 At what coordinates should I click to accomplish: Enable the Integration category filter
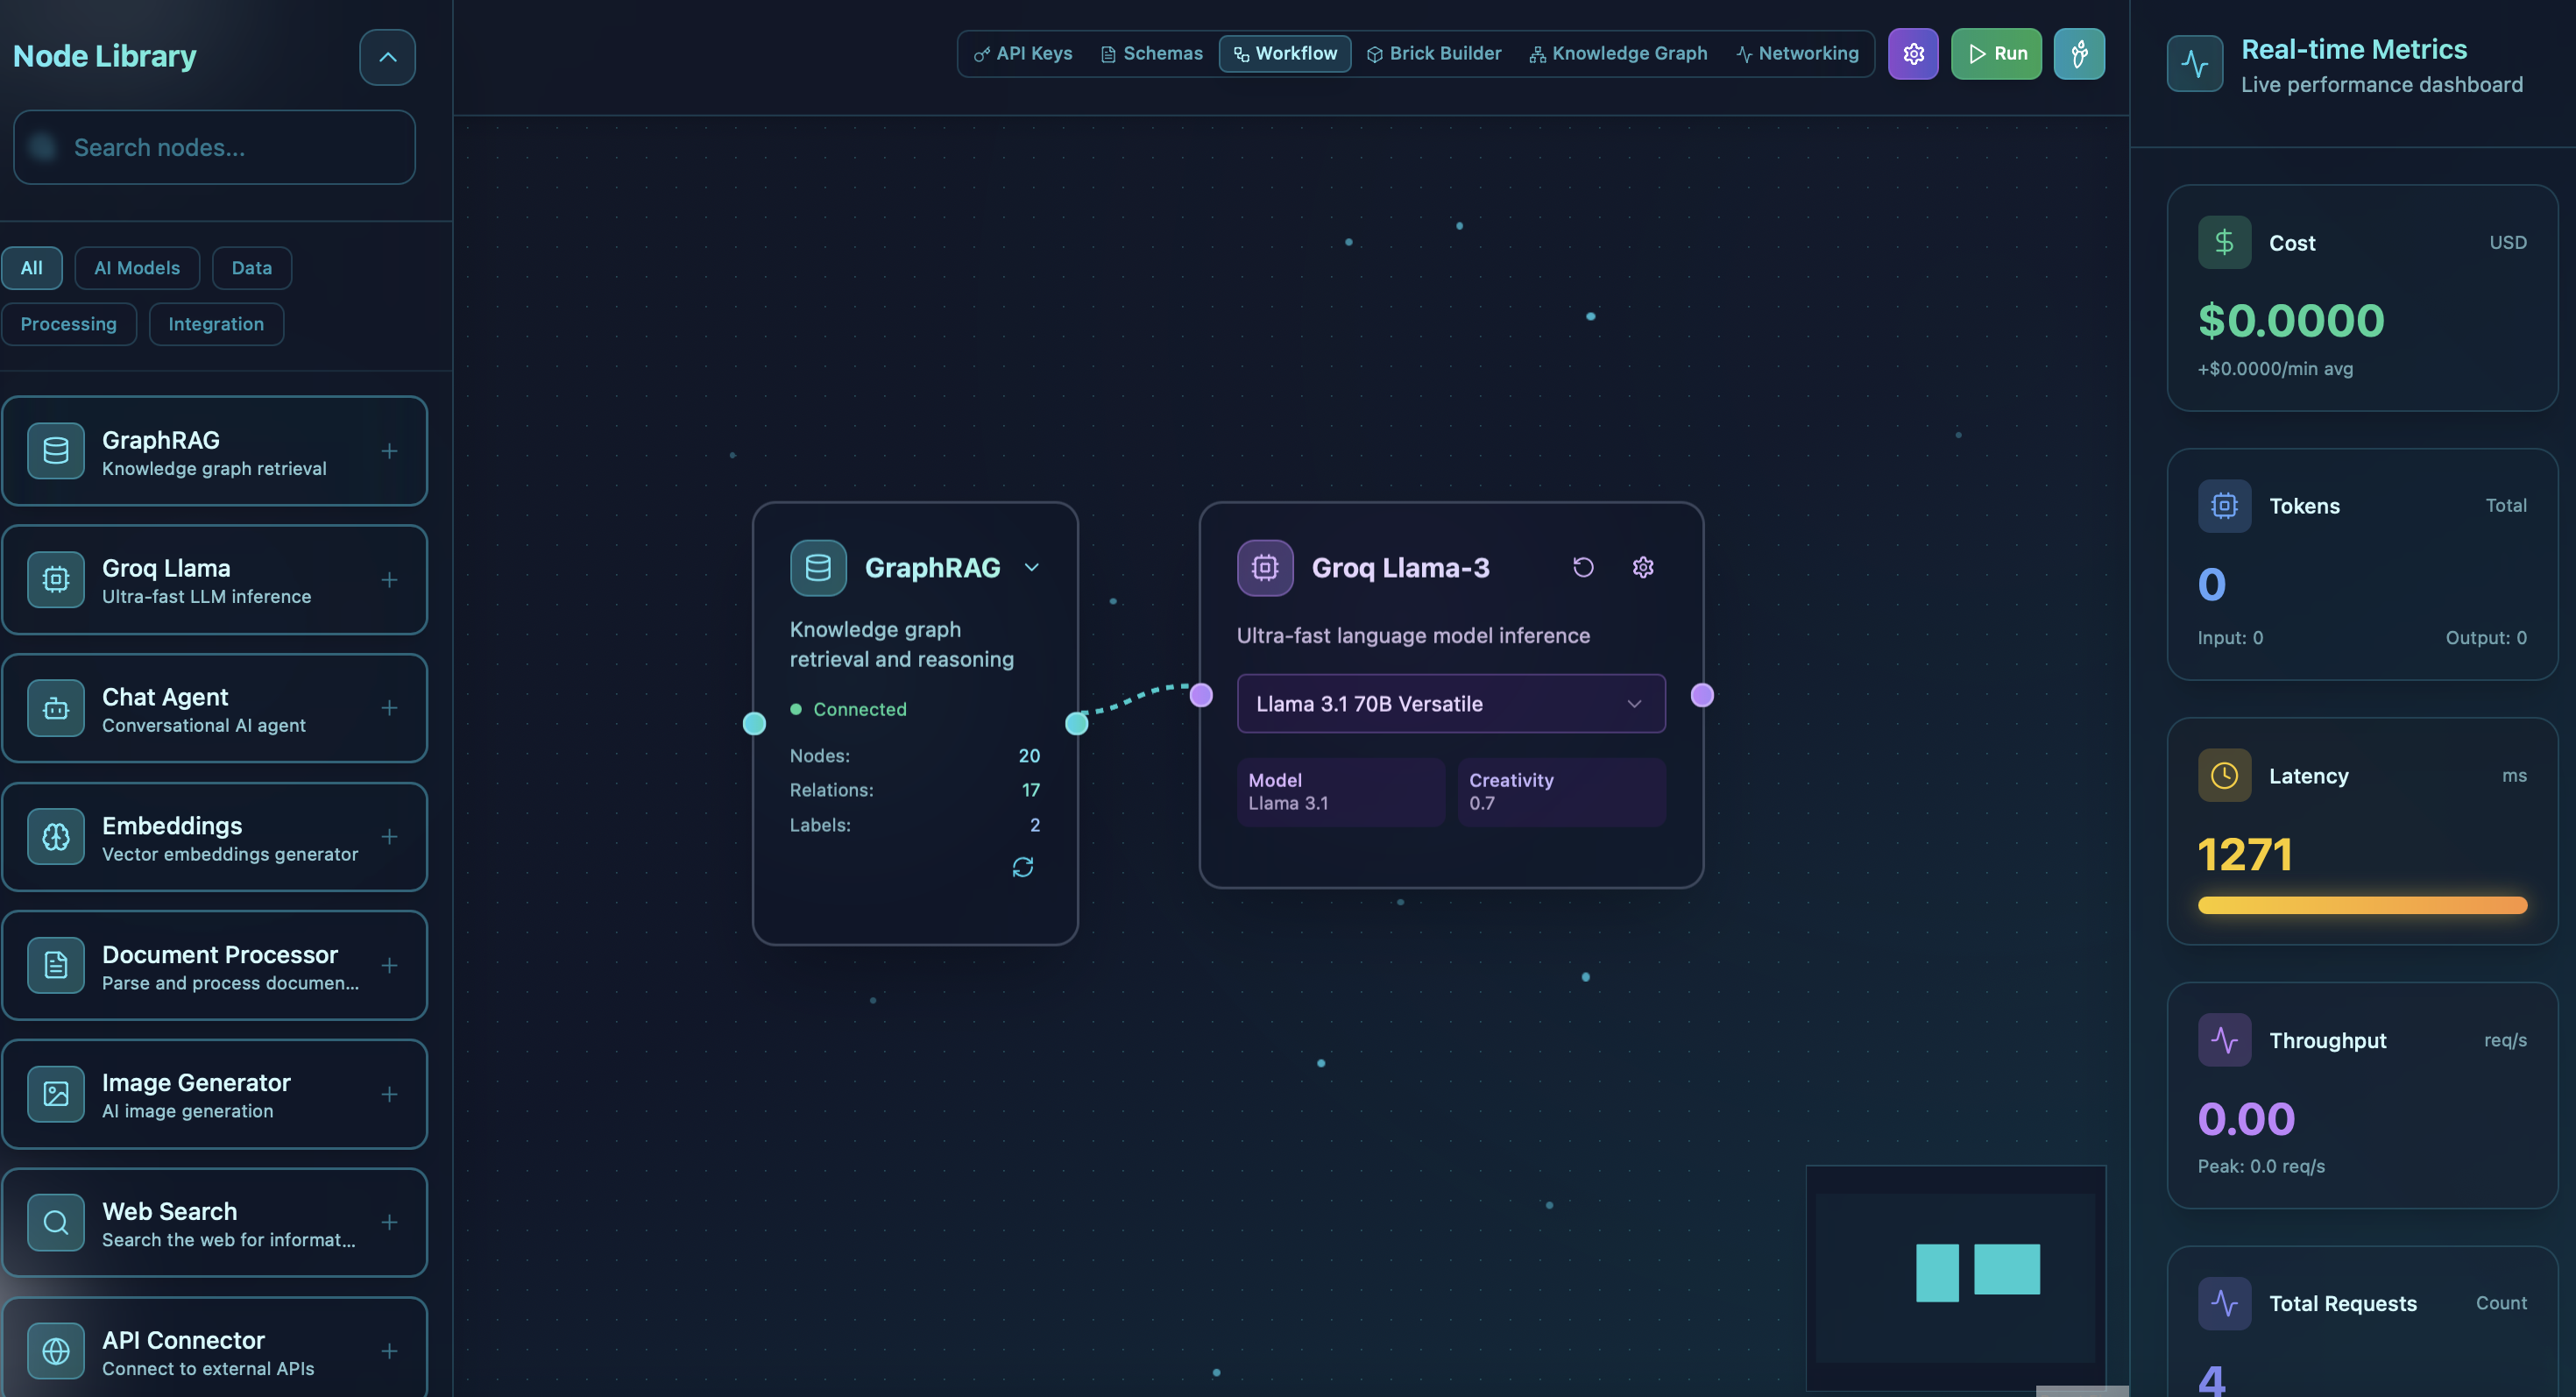pos(216,324)
